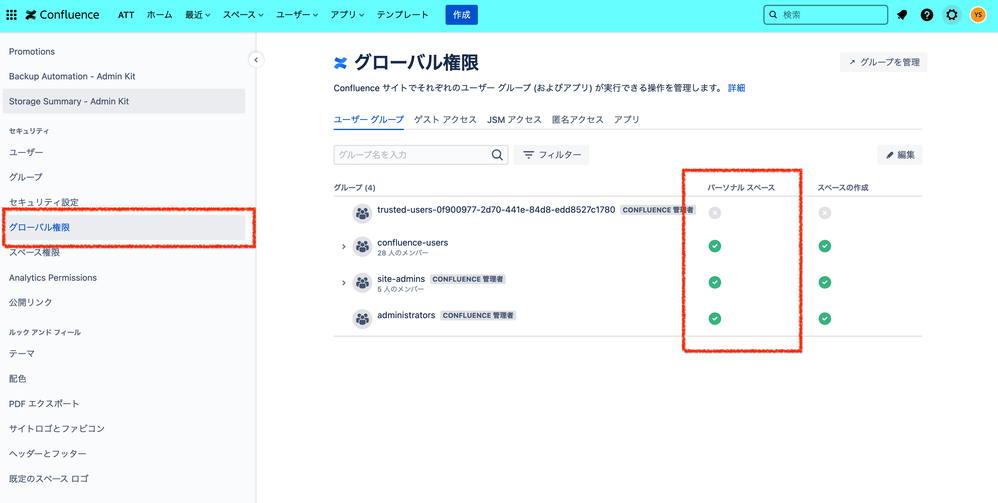Click the confluence-users group avatar icon
Image resolution: width=998 pixels, height=503 pixels.
pyautogui.click(x=362, y=246)
